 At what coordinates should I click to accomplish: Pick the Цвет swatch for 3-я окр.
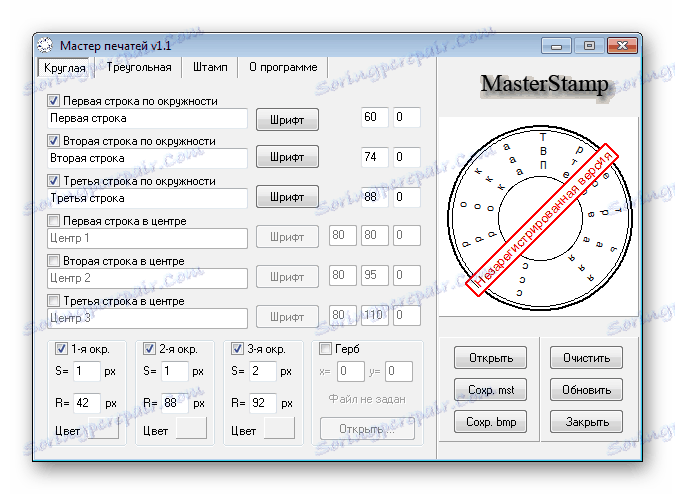point(279,428)
